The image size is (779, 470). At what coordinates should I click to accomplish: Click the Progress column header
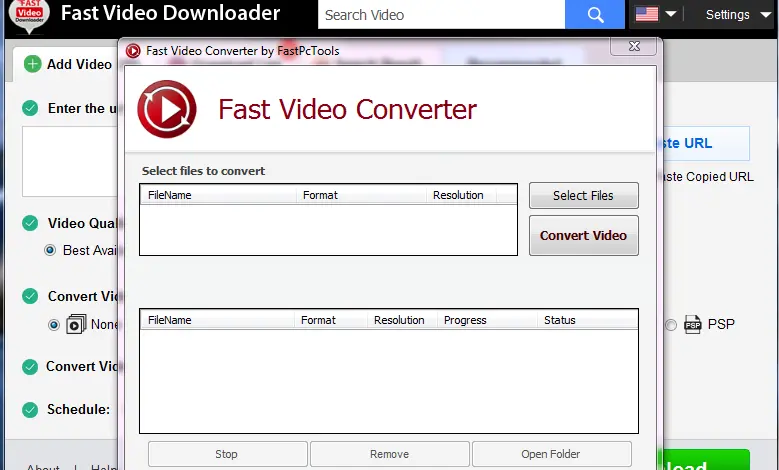[487, 320]
